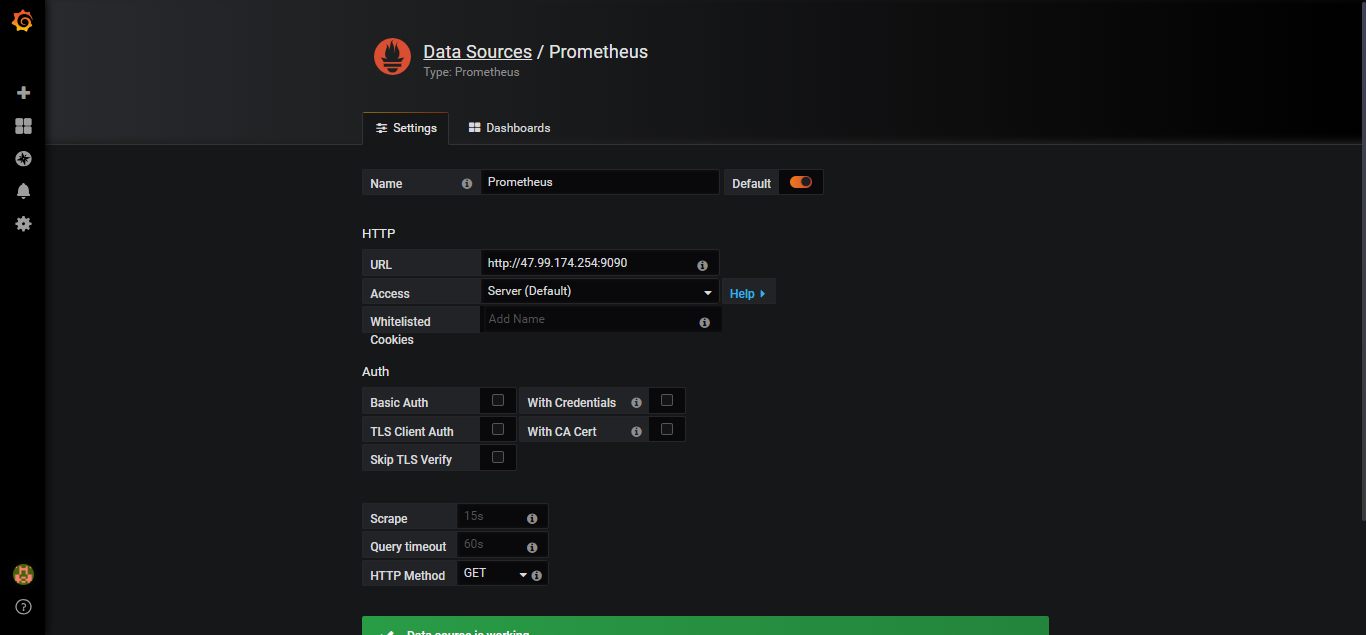Screen dimensions: 1366x635
Task: Open the Help question mark icon
Action: (x=23, y=607)
